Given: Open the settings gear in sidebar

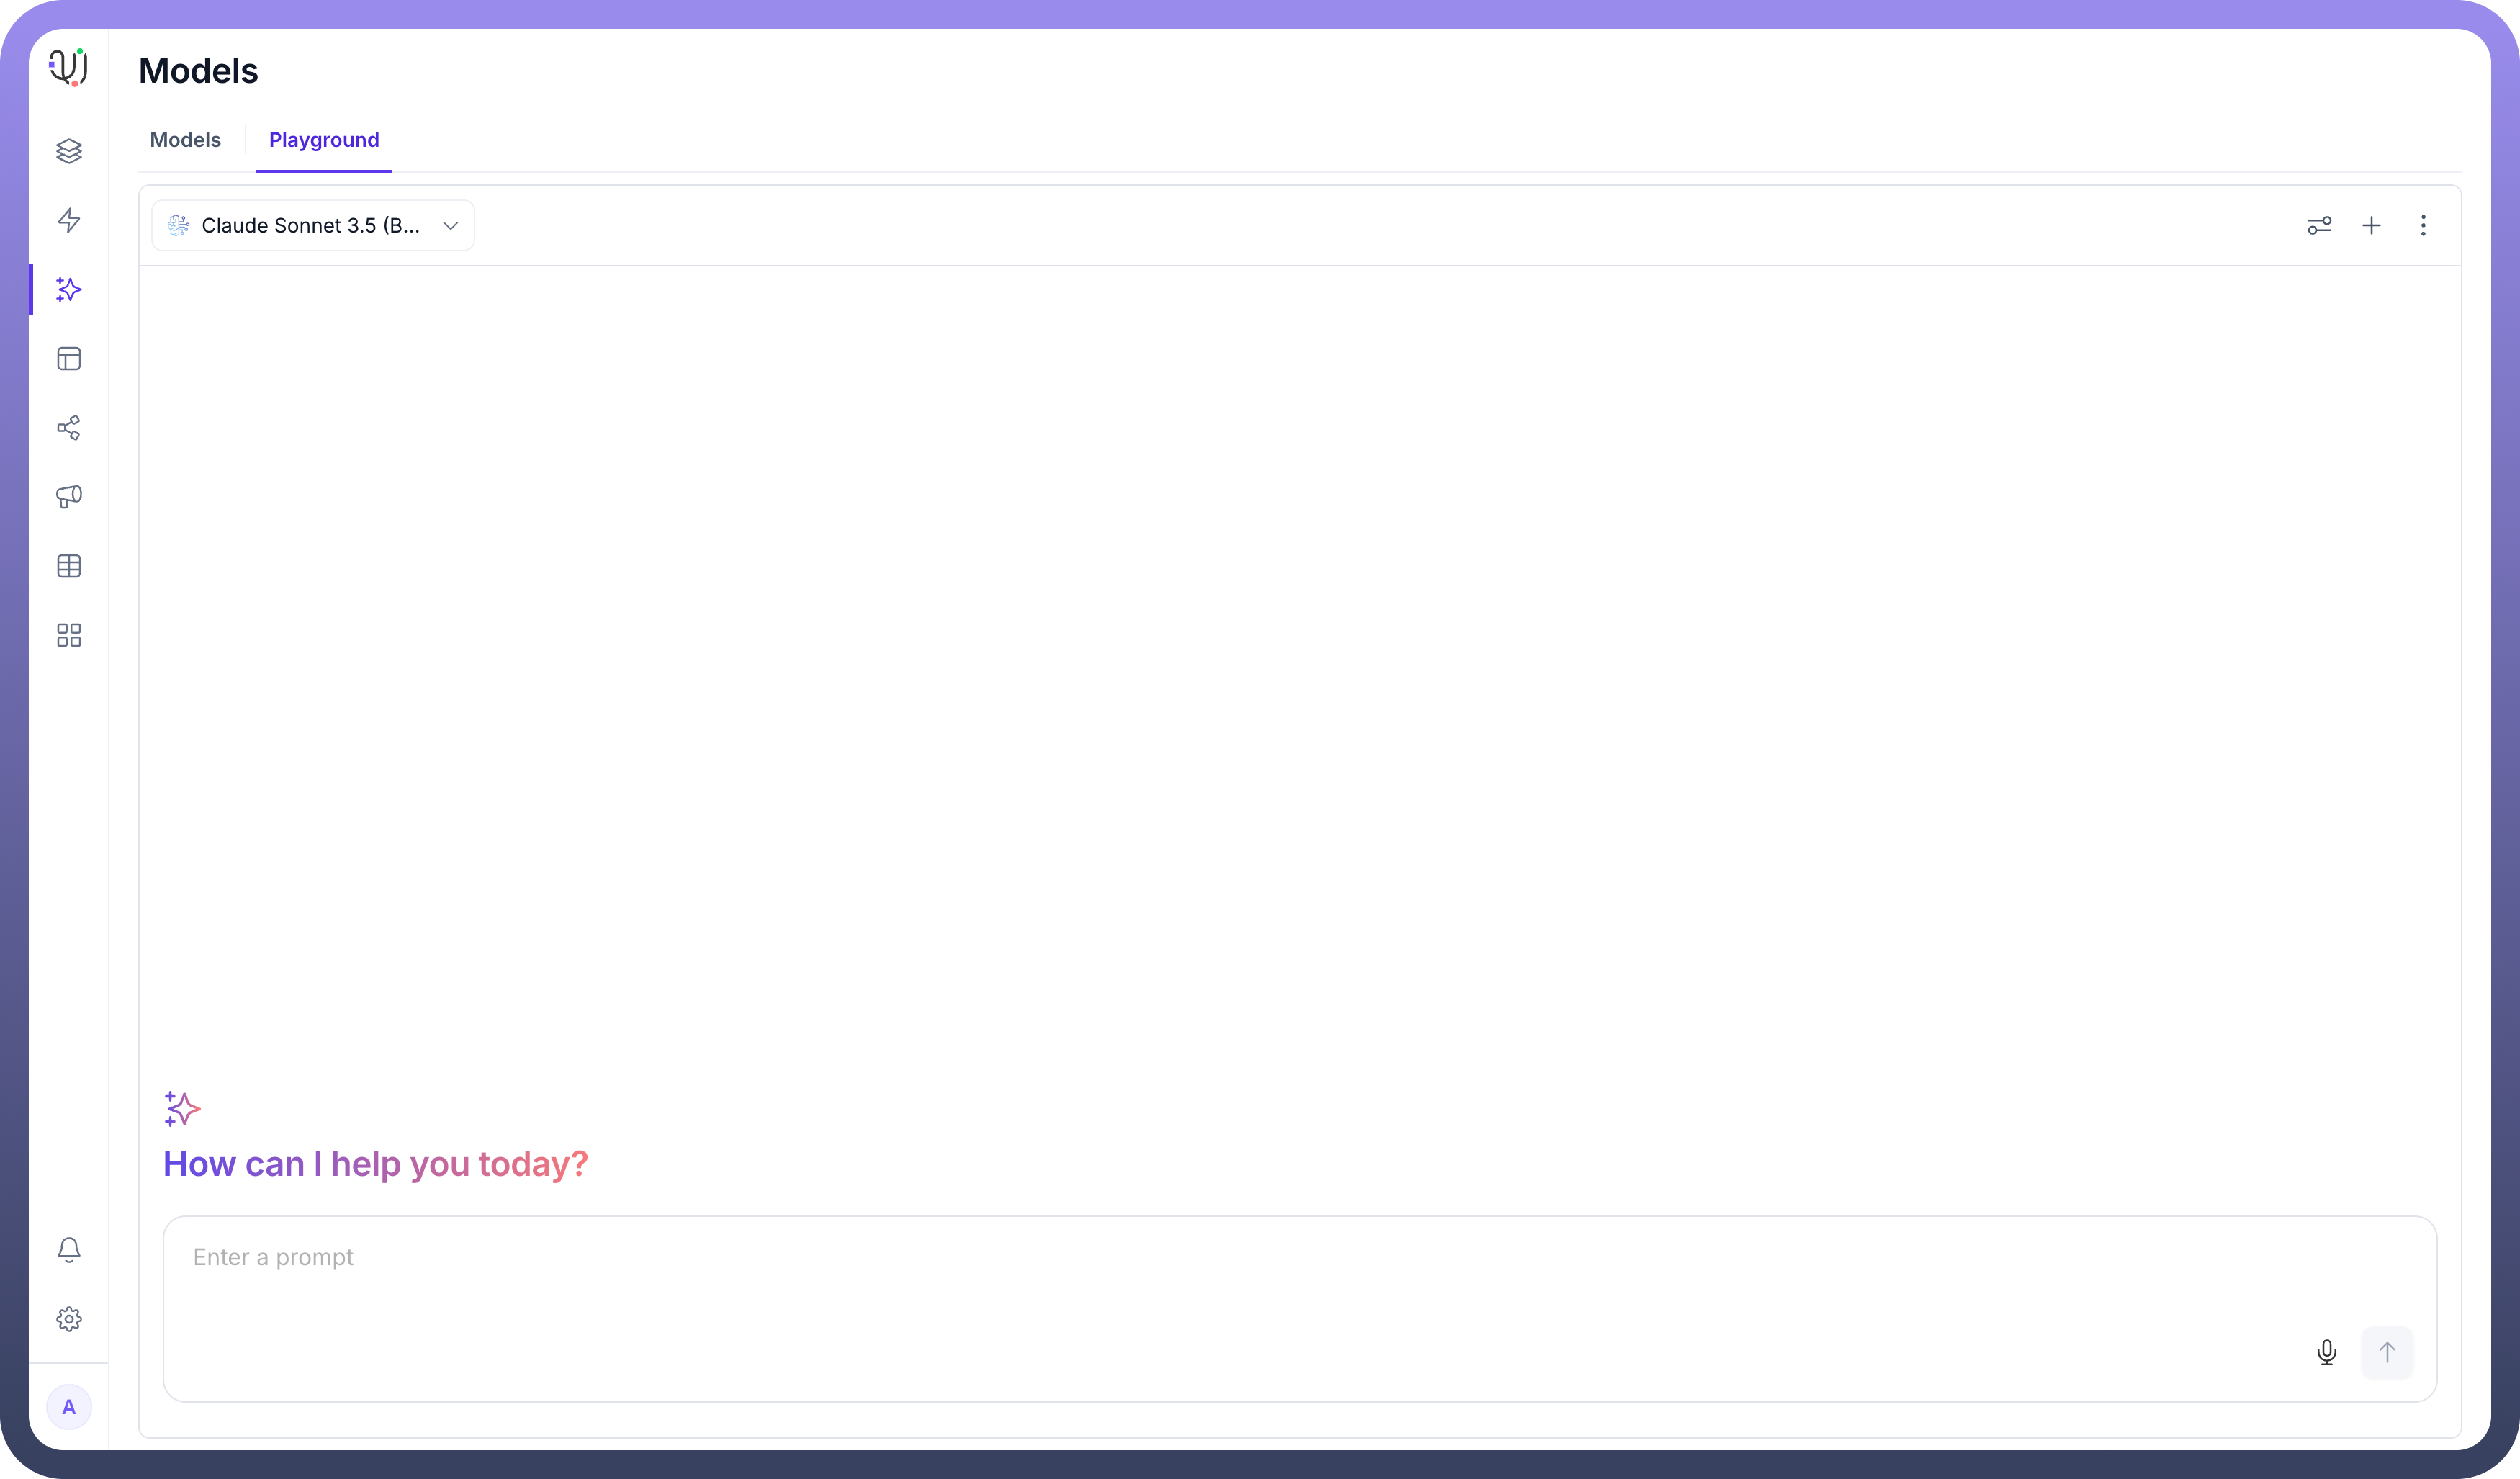Looking at the screenshot, I should coord(69,1319).
